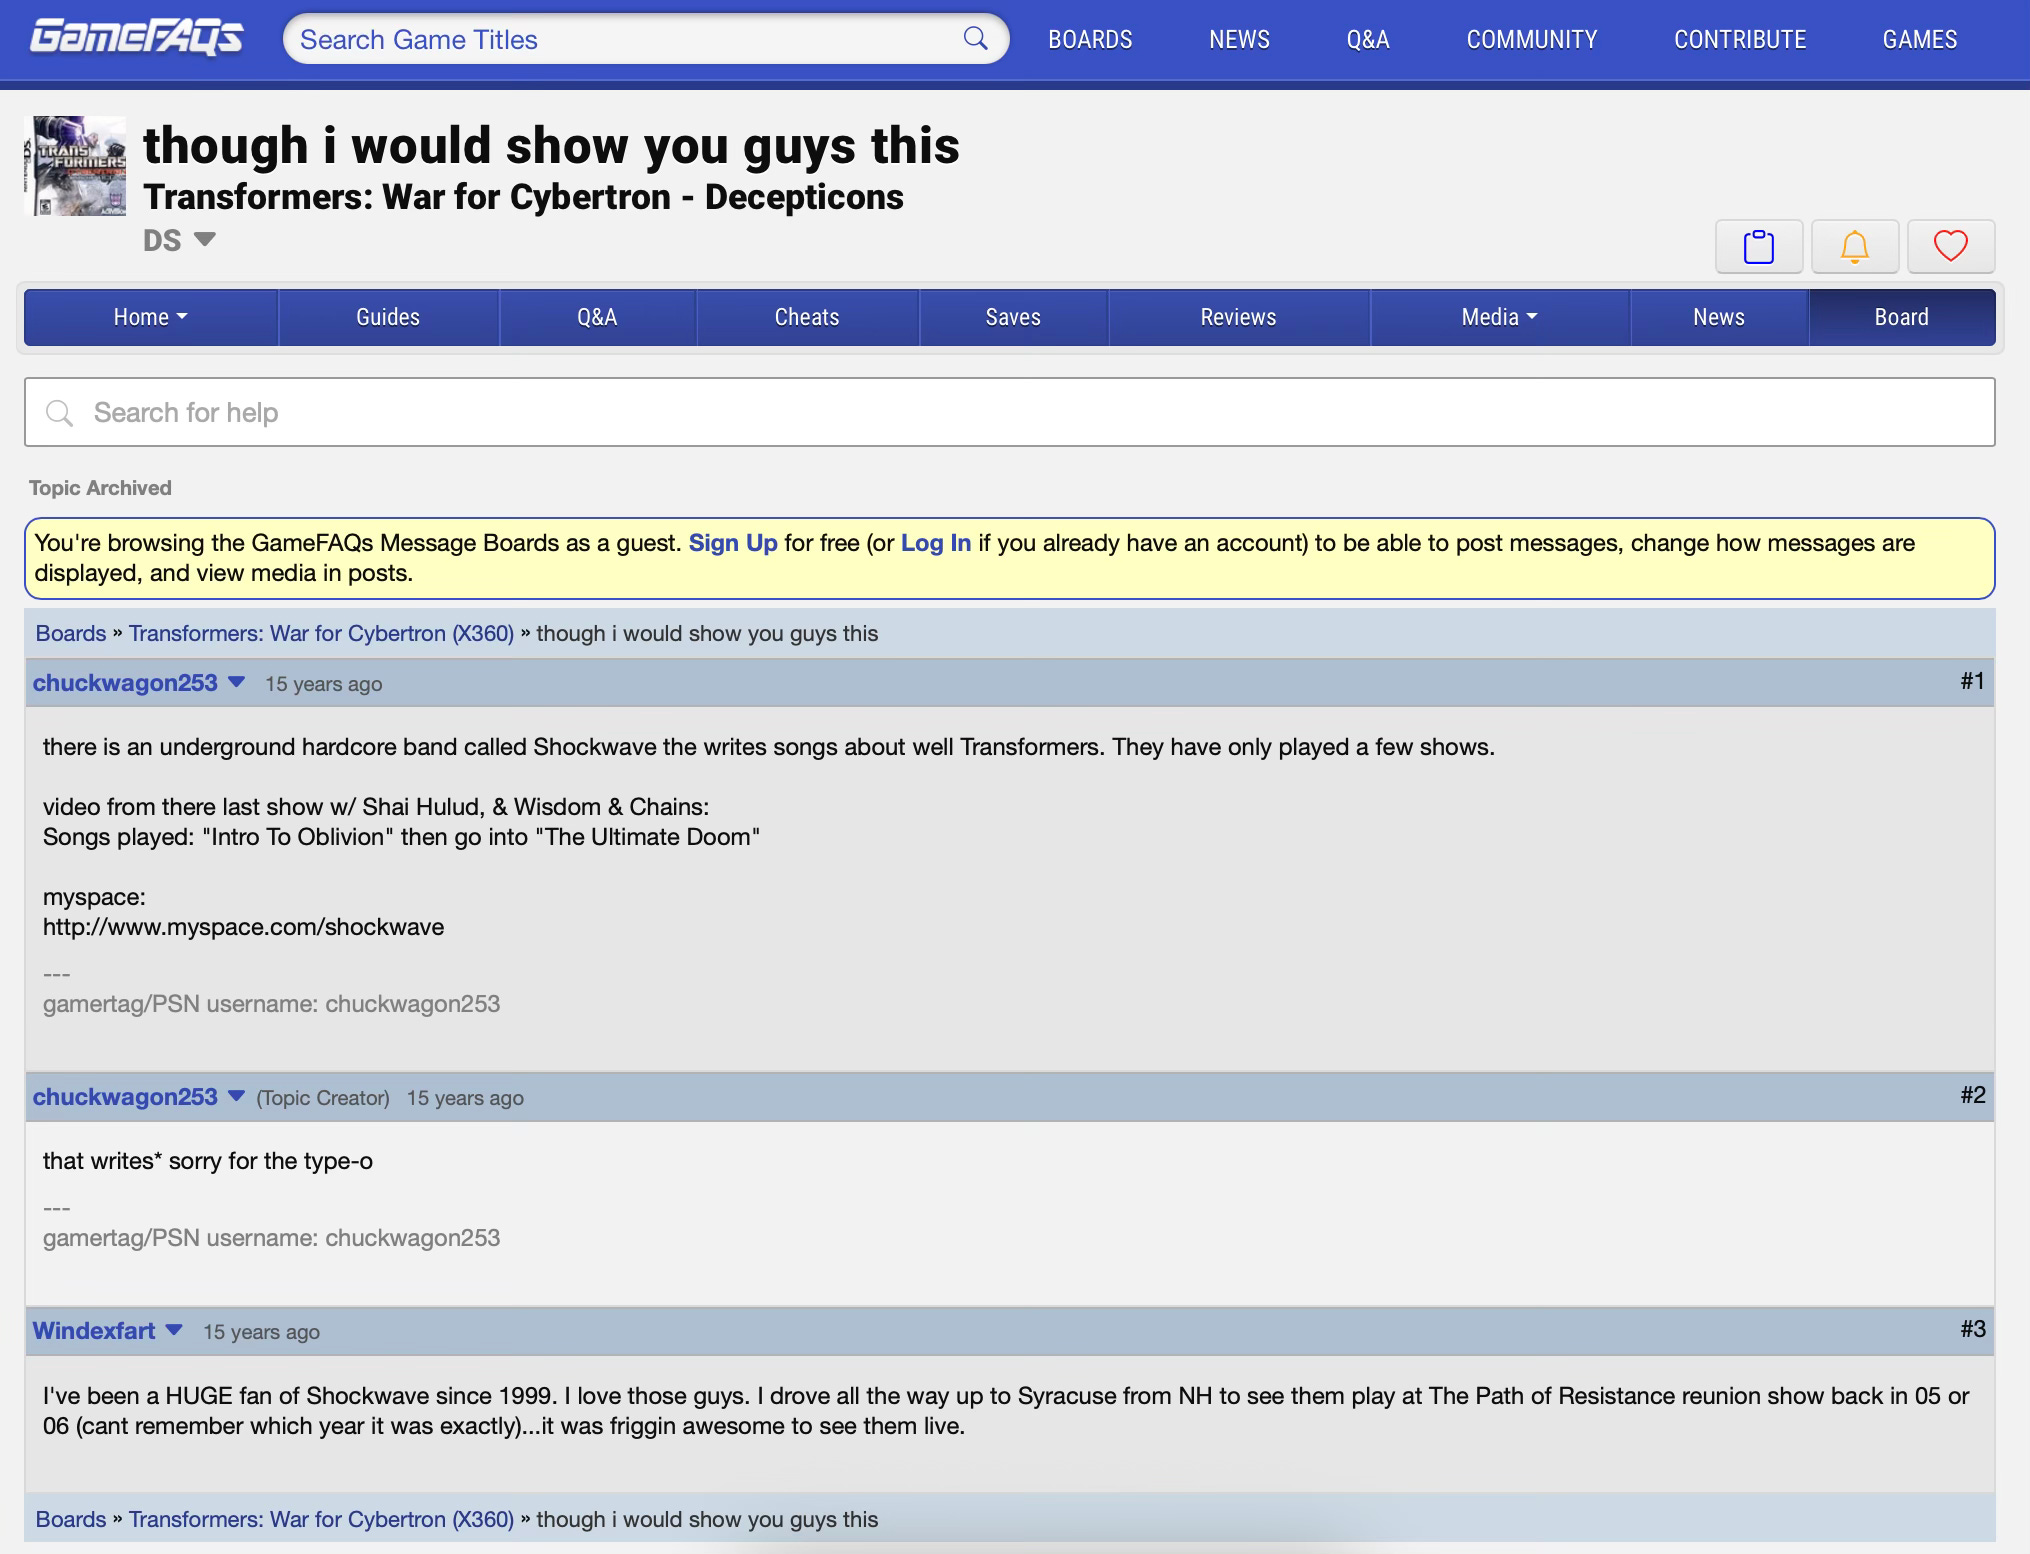This screenshot has width=2030, height=1554.
Task: Open the COMMUNITY header menu
Action: click(1531, 39)
